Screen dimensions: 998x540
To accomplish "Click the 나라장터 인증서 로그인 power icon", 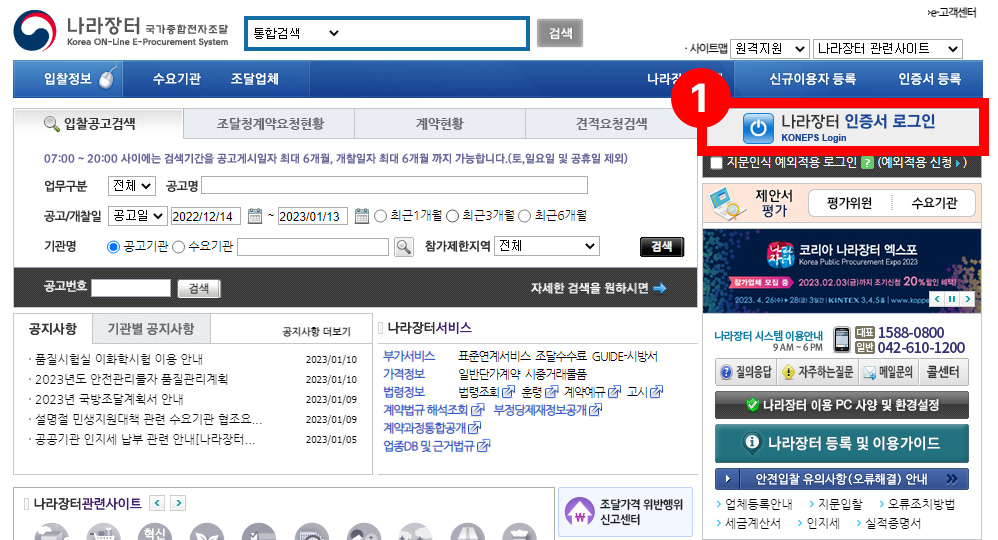I will click(758, 127).
